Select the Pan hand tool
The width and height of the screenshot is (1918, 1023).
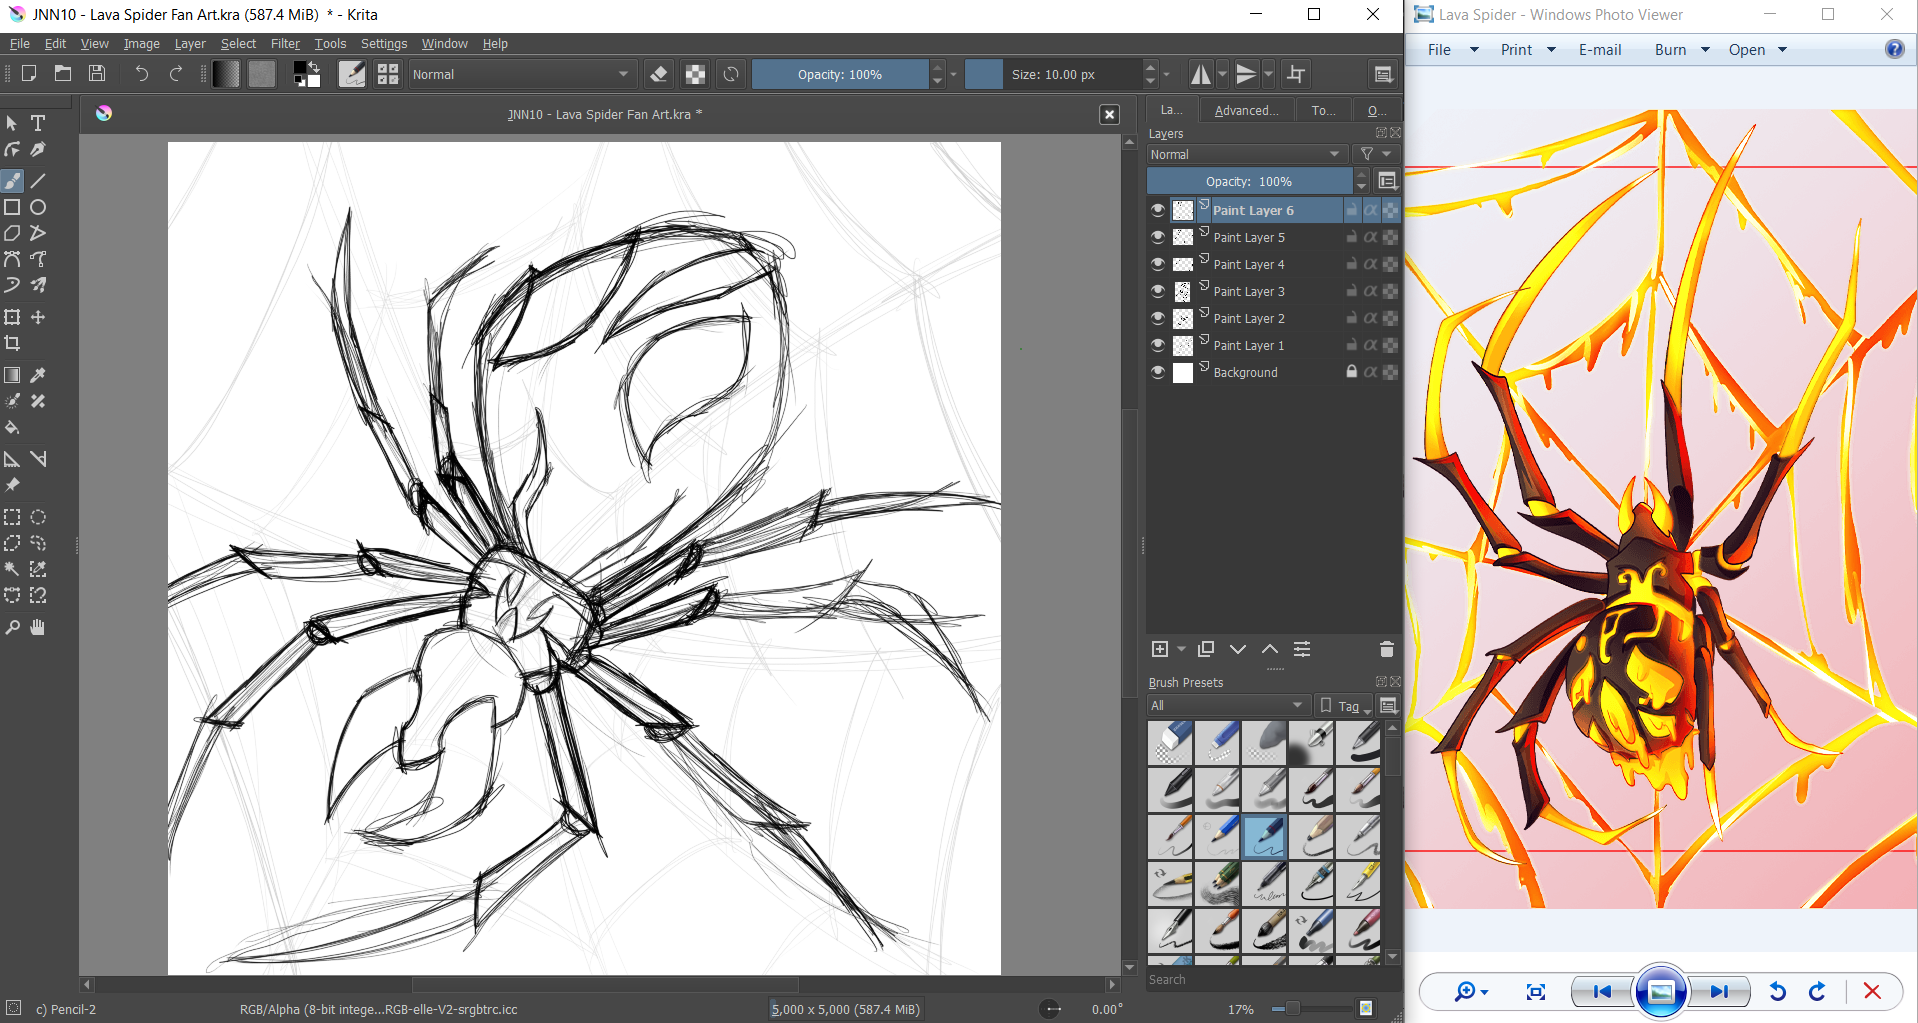click(x=38, y=627)
